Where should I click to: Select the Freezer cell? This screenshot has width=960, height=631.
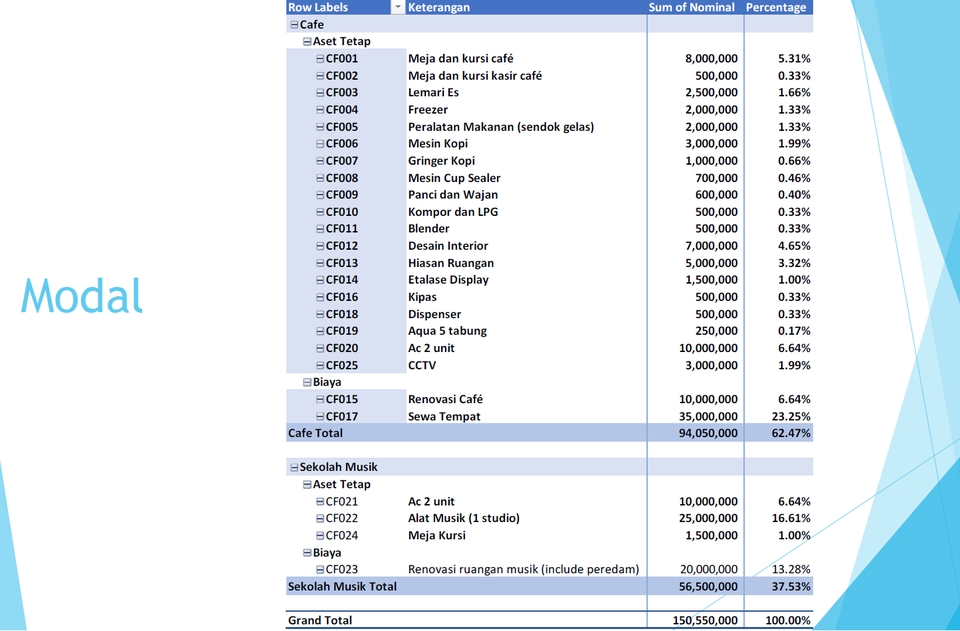click(428, 110)
